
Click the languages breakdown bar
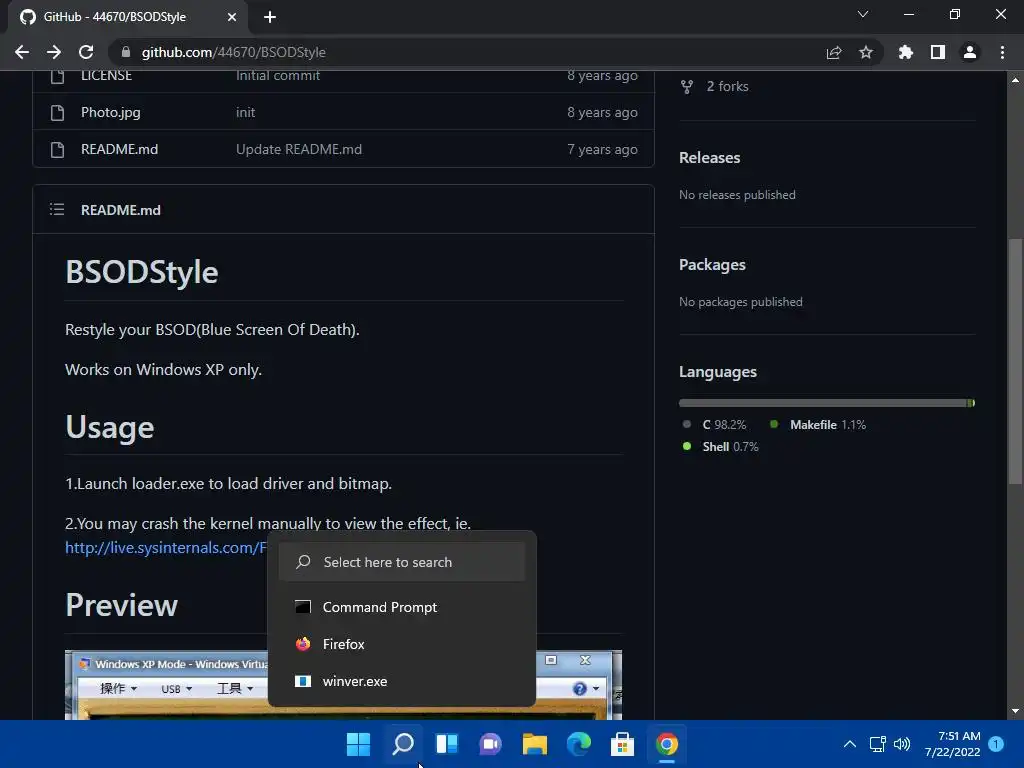point(827,403)
